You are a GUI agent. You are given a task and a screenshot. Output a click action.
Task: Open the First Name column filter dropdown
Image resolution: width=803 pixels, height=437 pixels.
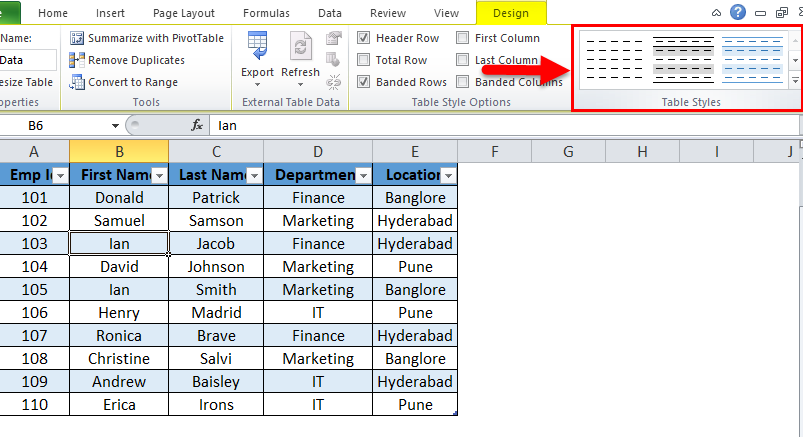click(x=158, y=175)
